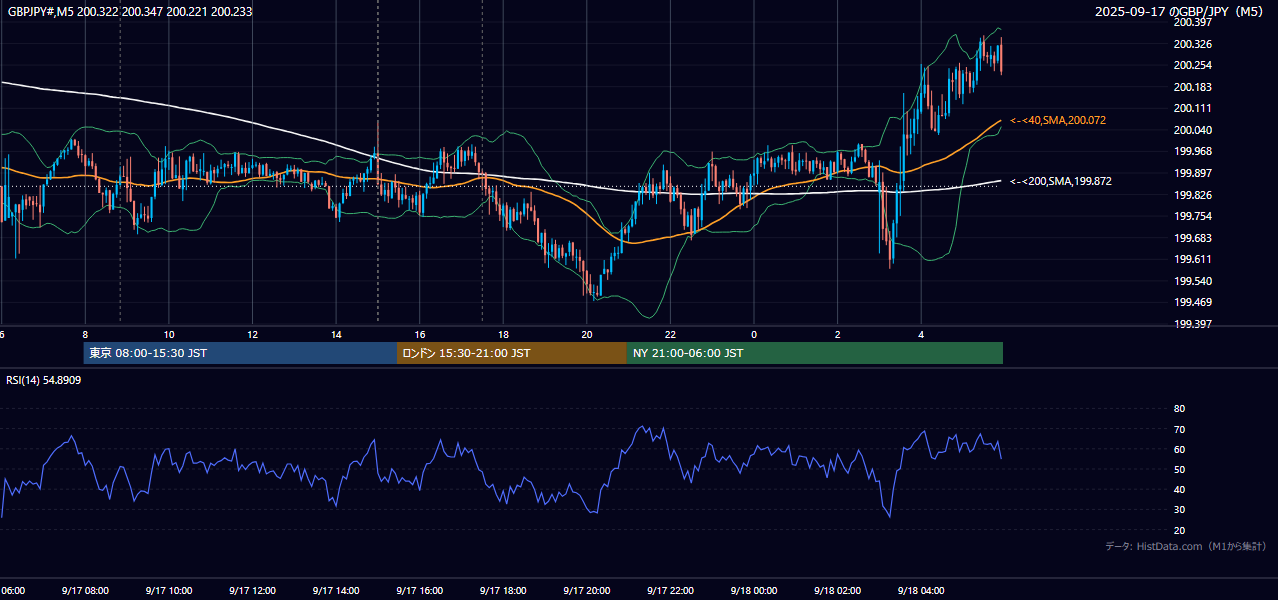Click hour label 8 under price chart
Viewport: 1278px width, 600px height.
86,334
